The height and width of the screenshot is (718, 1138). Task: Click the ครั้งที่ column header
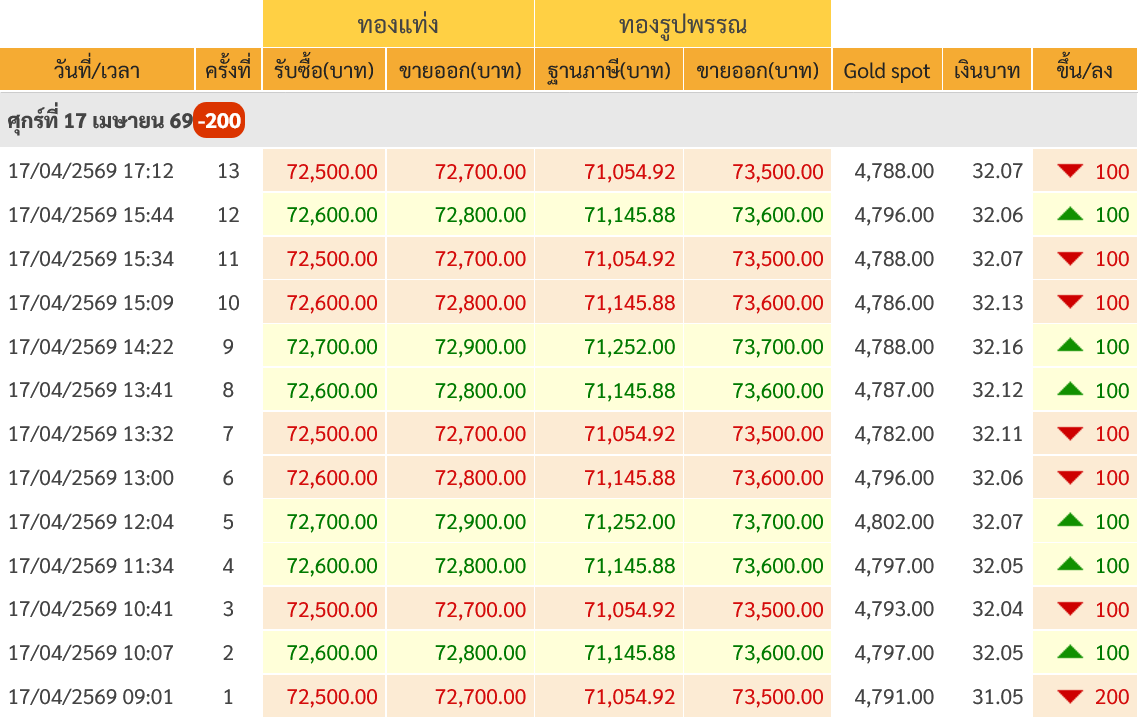tap(228, 70)
